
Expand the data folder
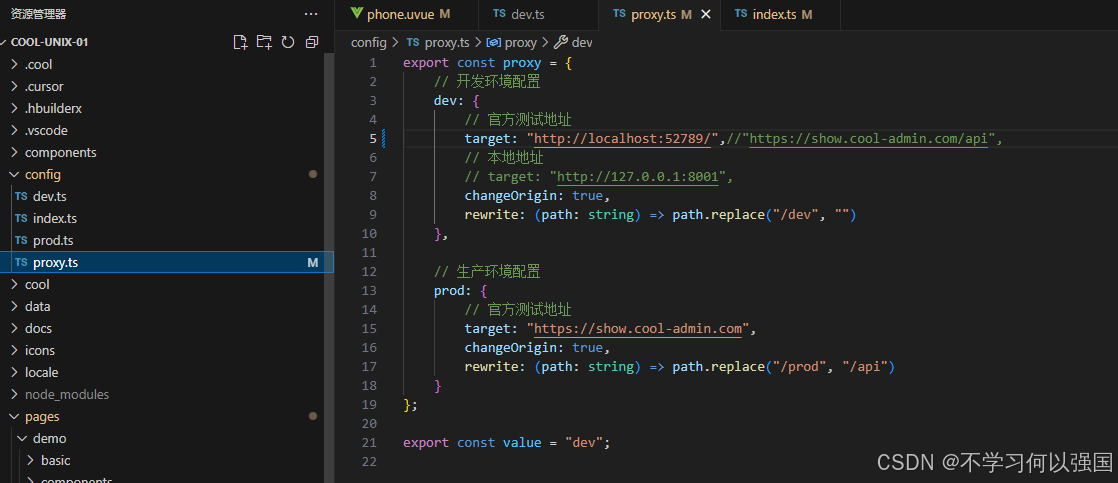pyautogui.click(x=167, y=306)
